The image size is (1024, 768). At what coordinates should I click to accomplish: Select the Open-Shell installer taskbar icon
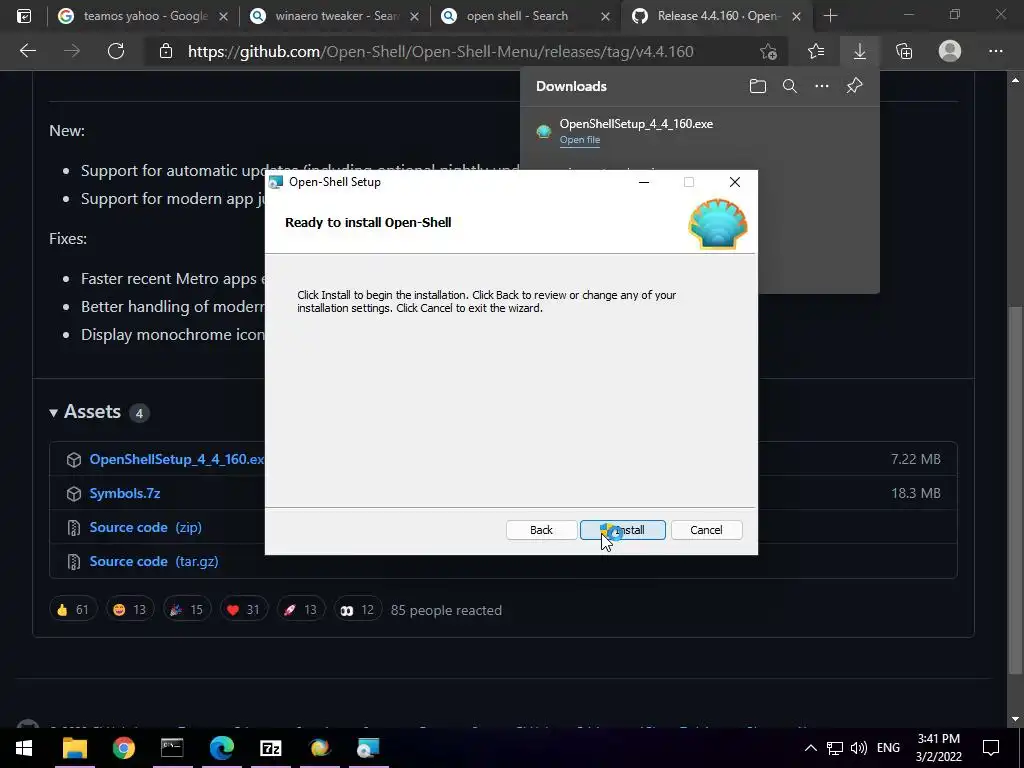[368, 748]
